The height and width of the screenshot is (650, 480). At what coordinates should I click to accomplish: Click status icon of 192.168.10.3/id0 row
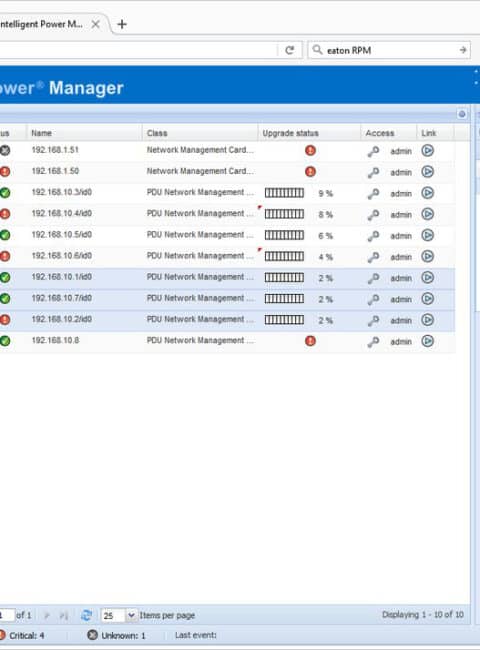[x=5, y=193]
